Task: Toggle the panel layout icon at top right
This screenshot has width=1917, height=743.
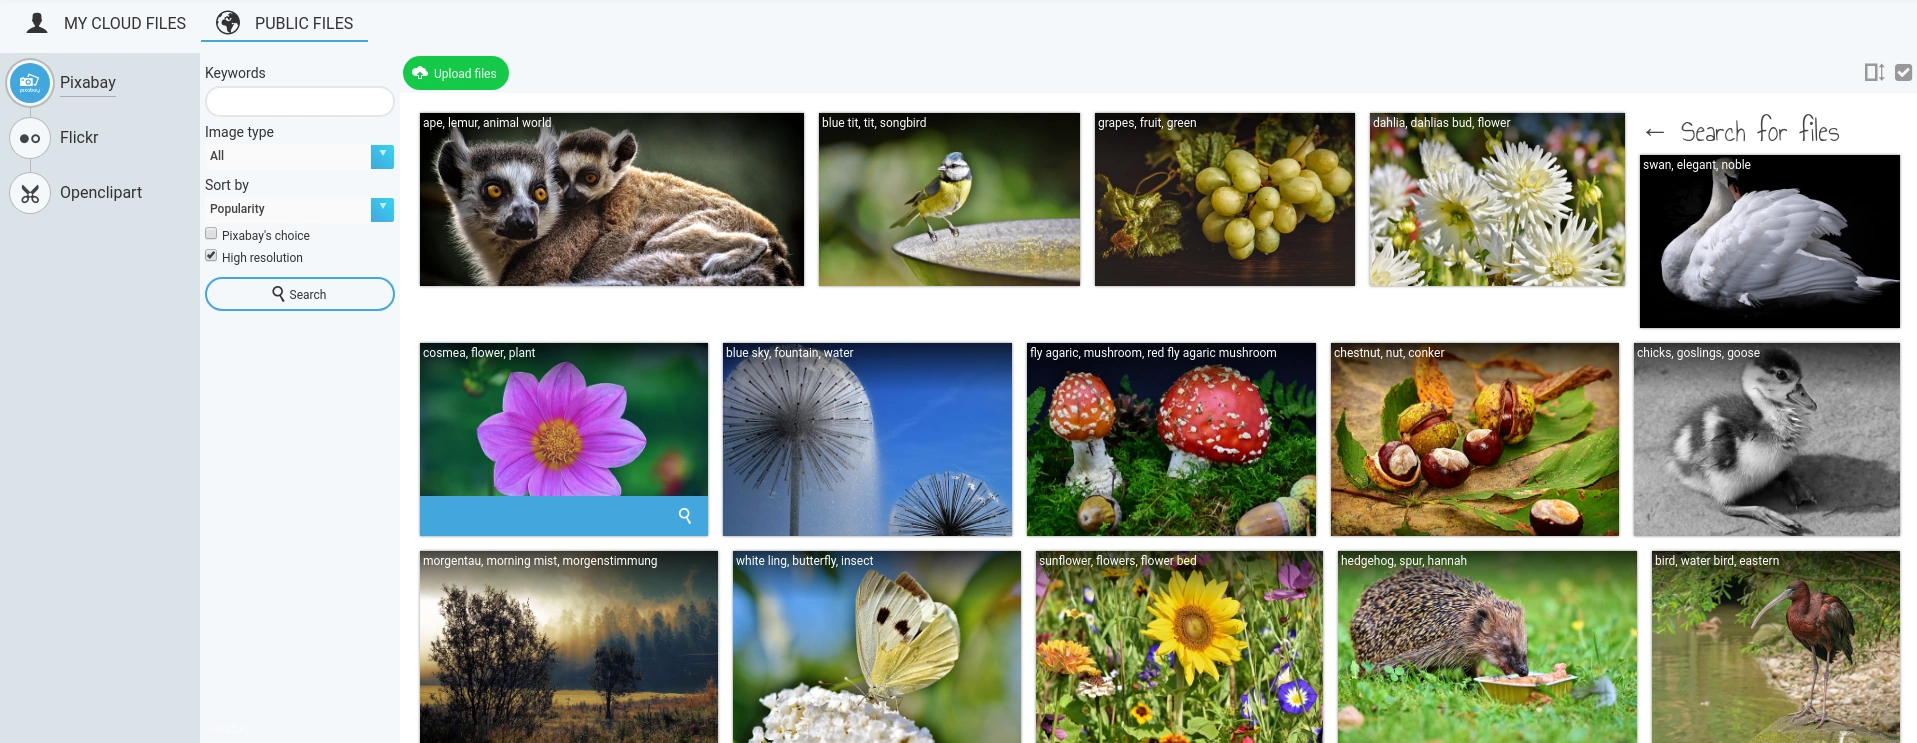Action: [x=1874, y=72]
